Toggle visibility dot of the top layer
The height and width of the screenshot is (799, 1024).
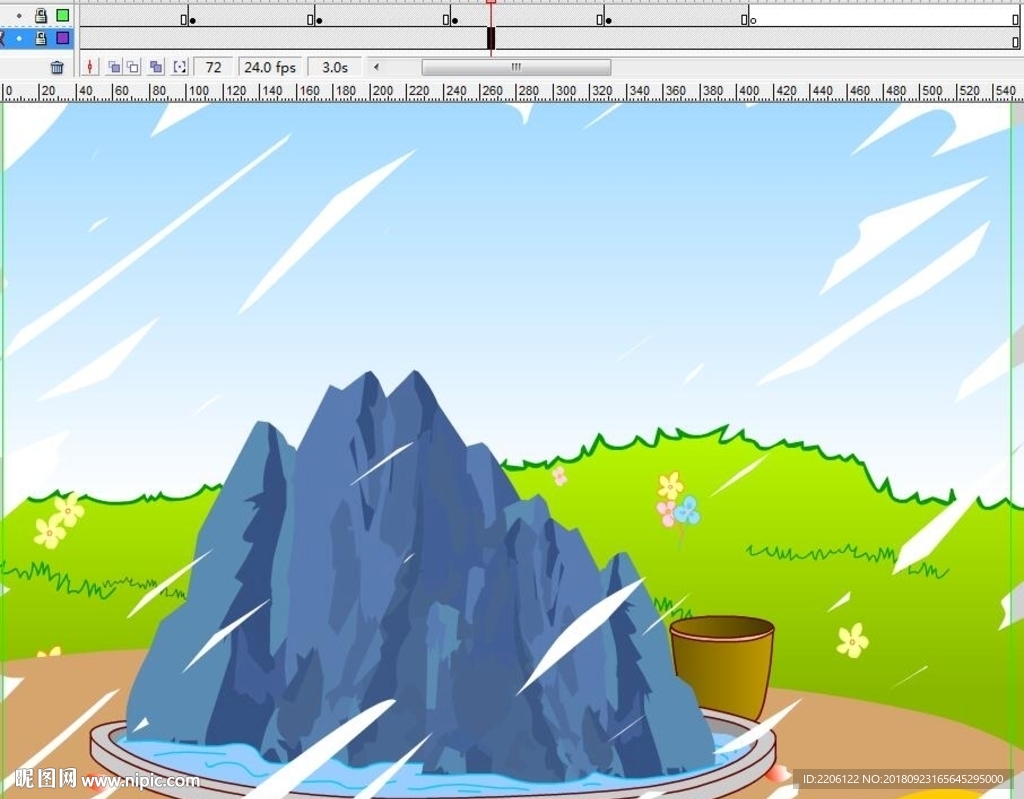(19, 16)
